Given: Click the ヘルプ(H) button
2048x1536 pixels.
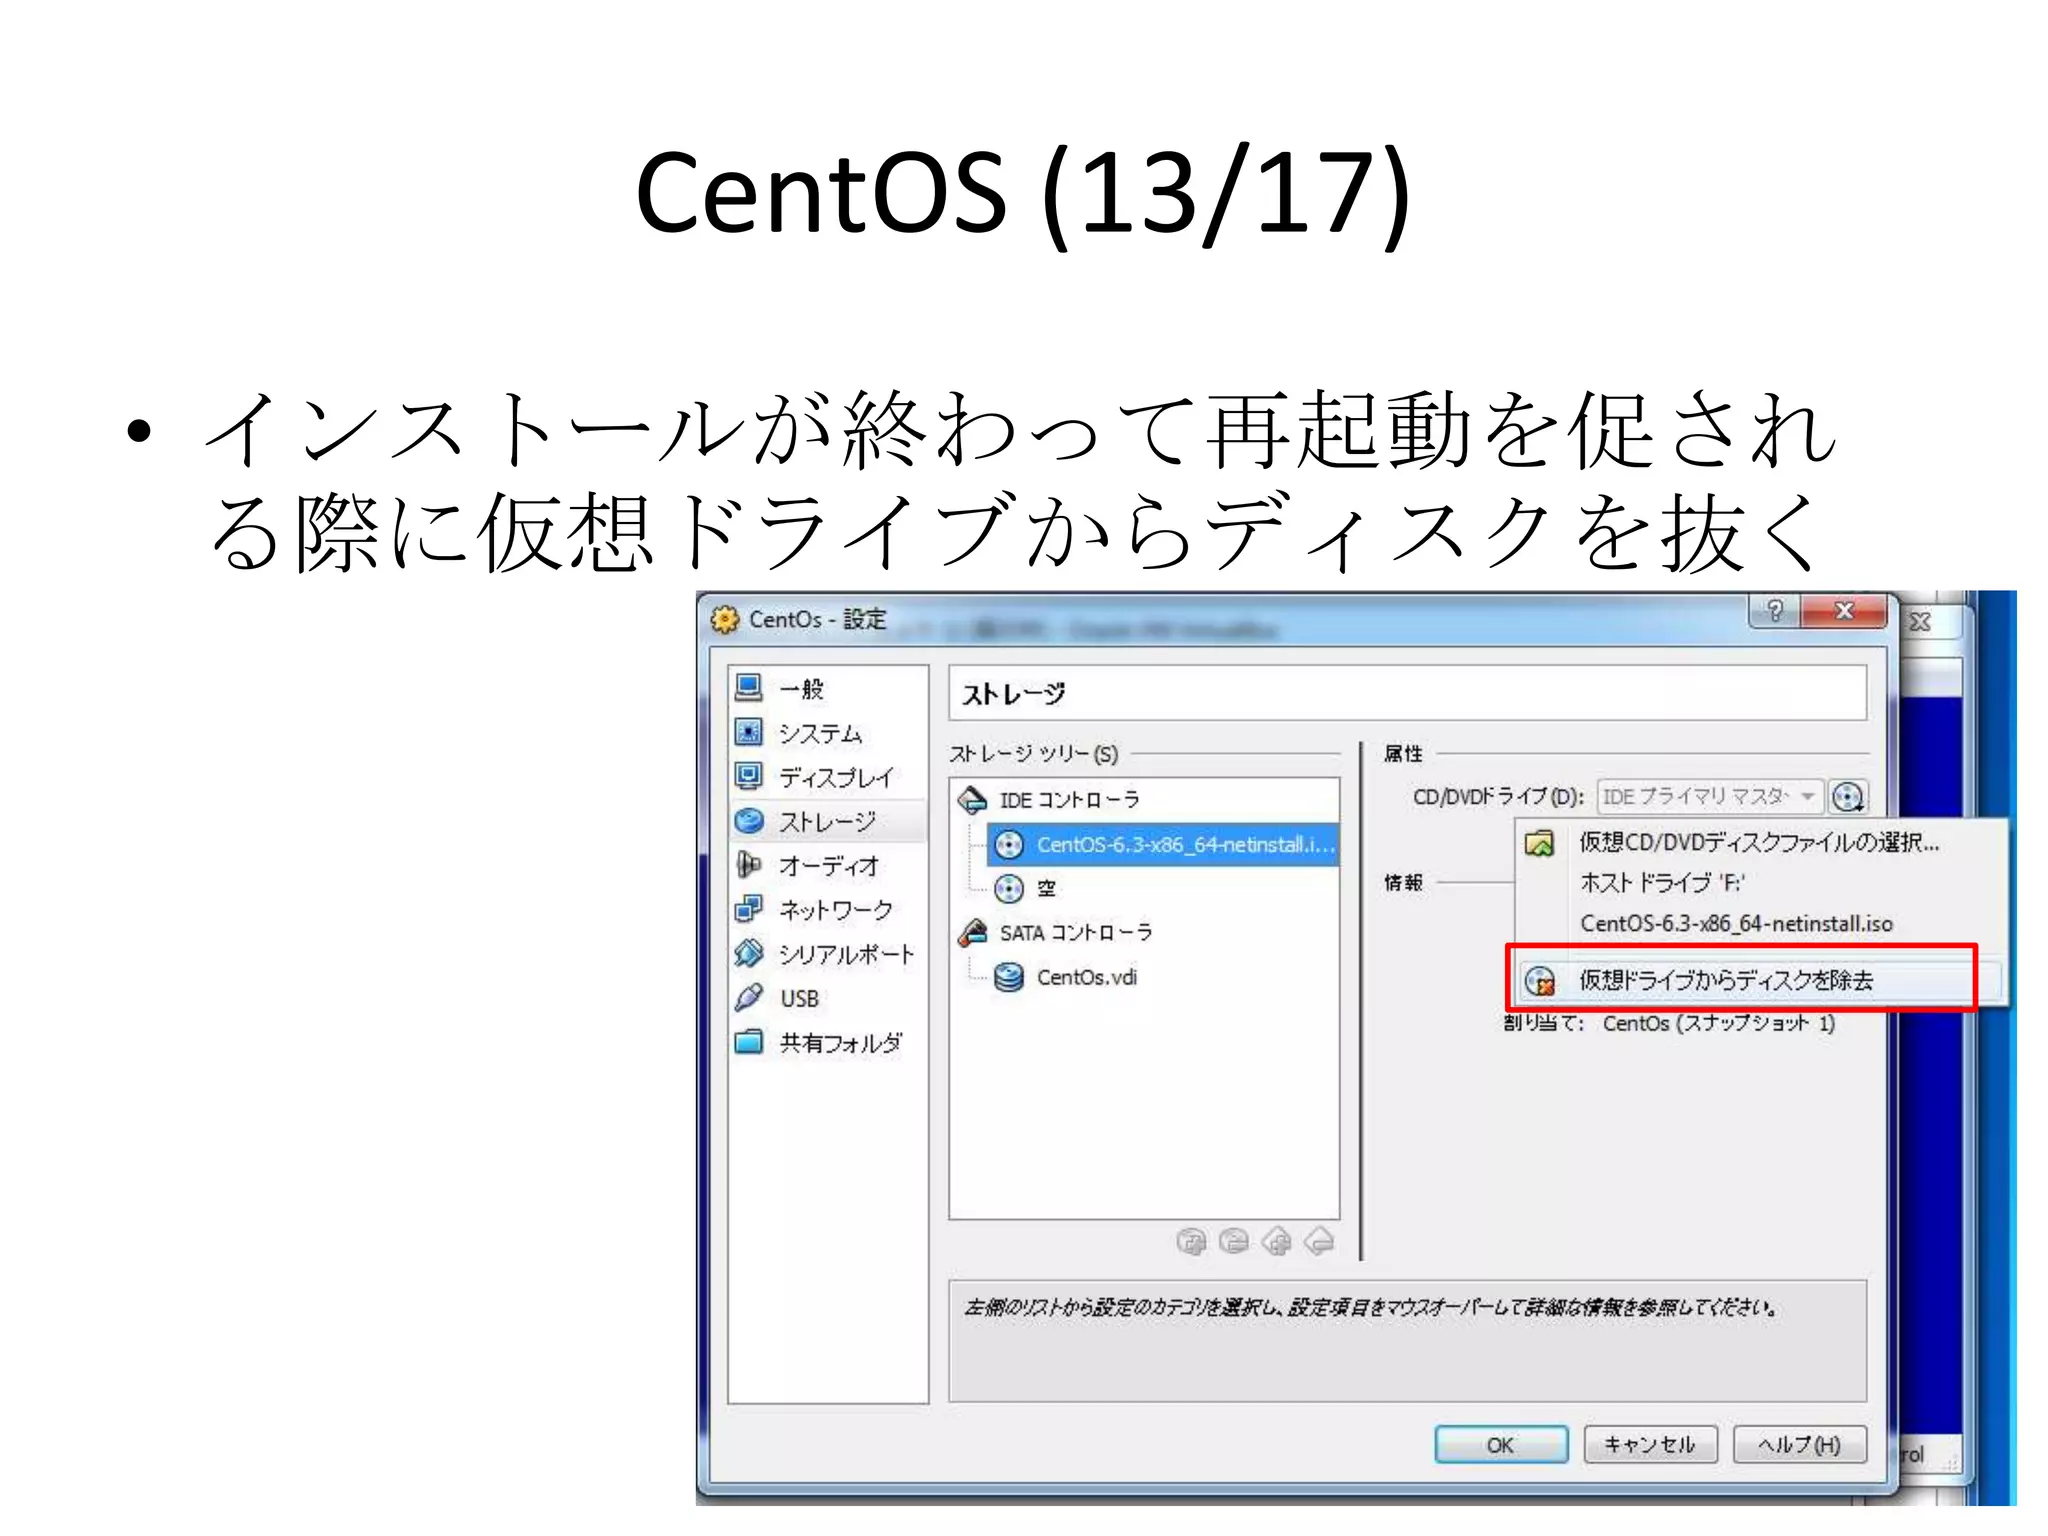Looking at the screenshot, I should tap(1799, 1444).
